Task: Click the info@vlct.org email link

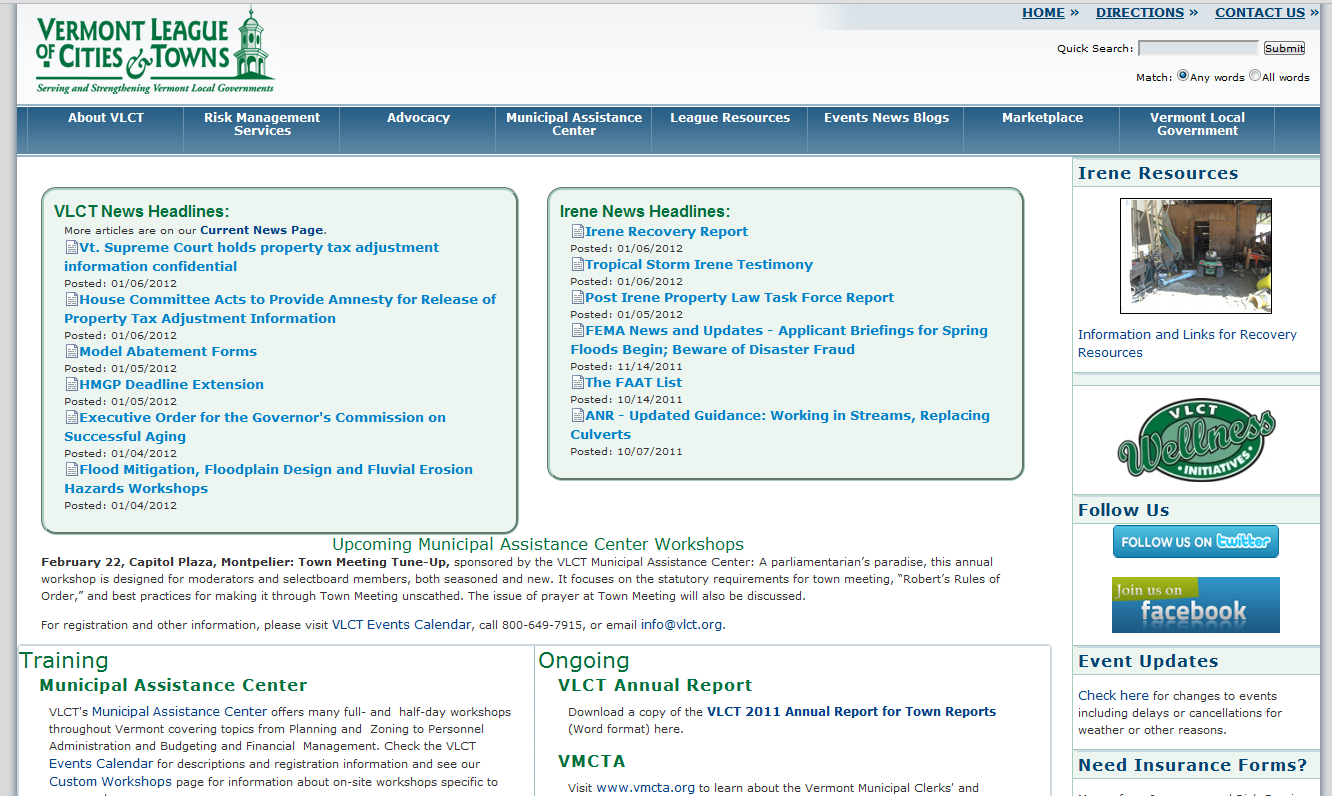Action: pos(681,624)
